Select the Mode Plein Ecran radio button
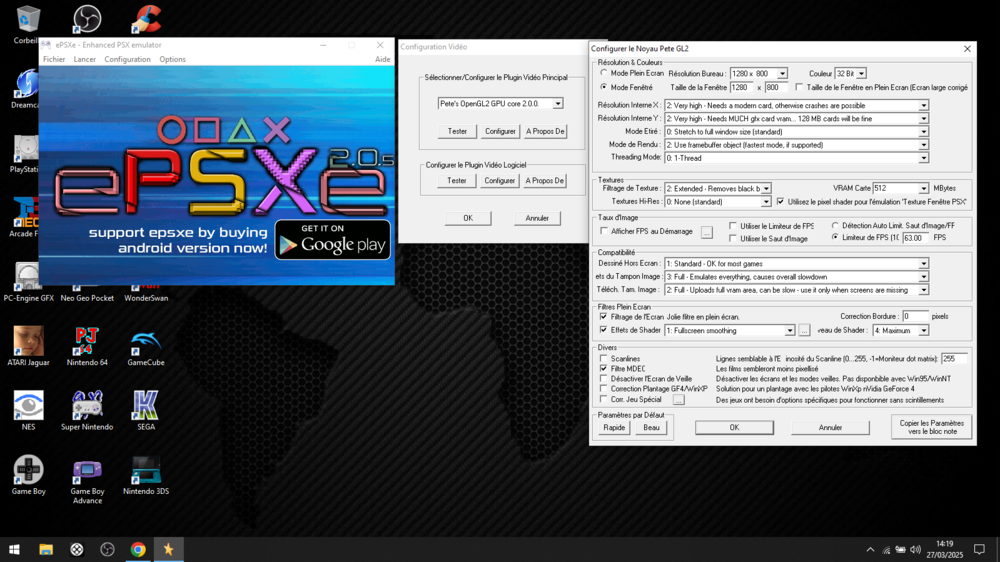 click(x=604, y=73)
